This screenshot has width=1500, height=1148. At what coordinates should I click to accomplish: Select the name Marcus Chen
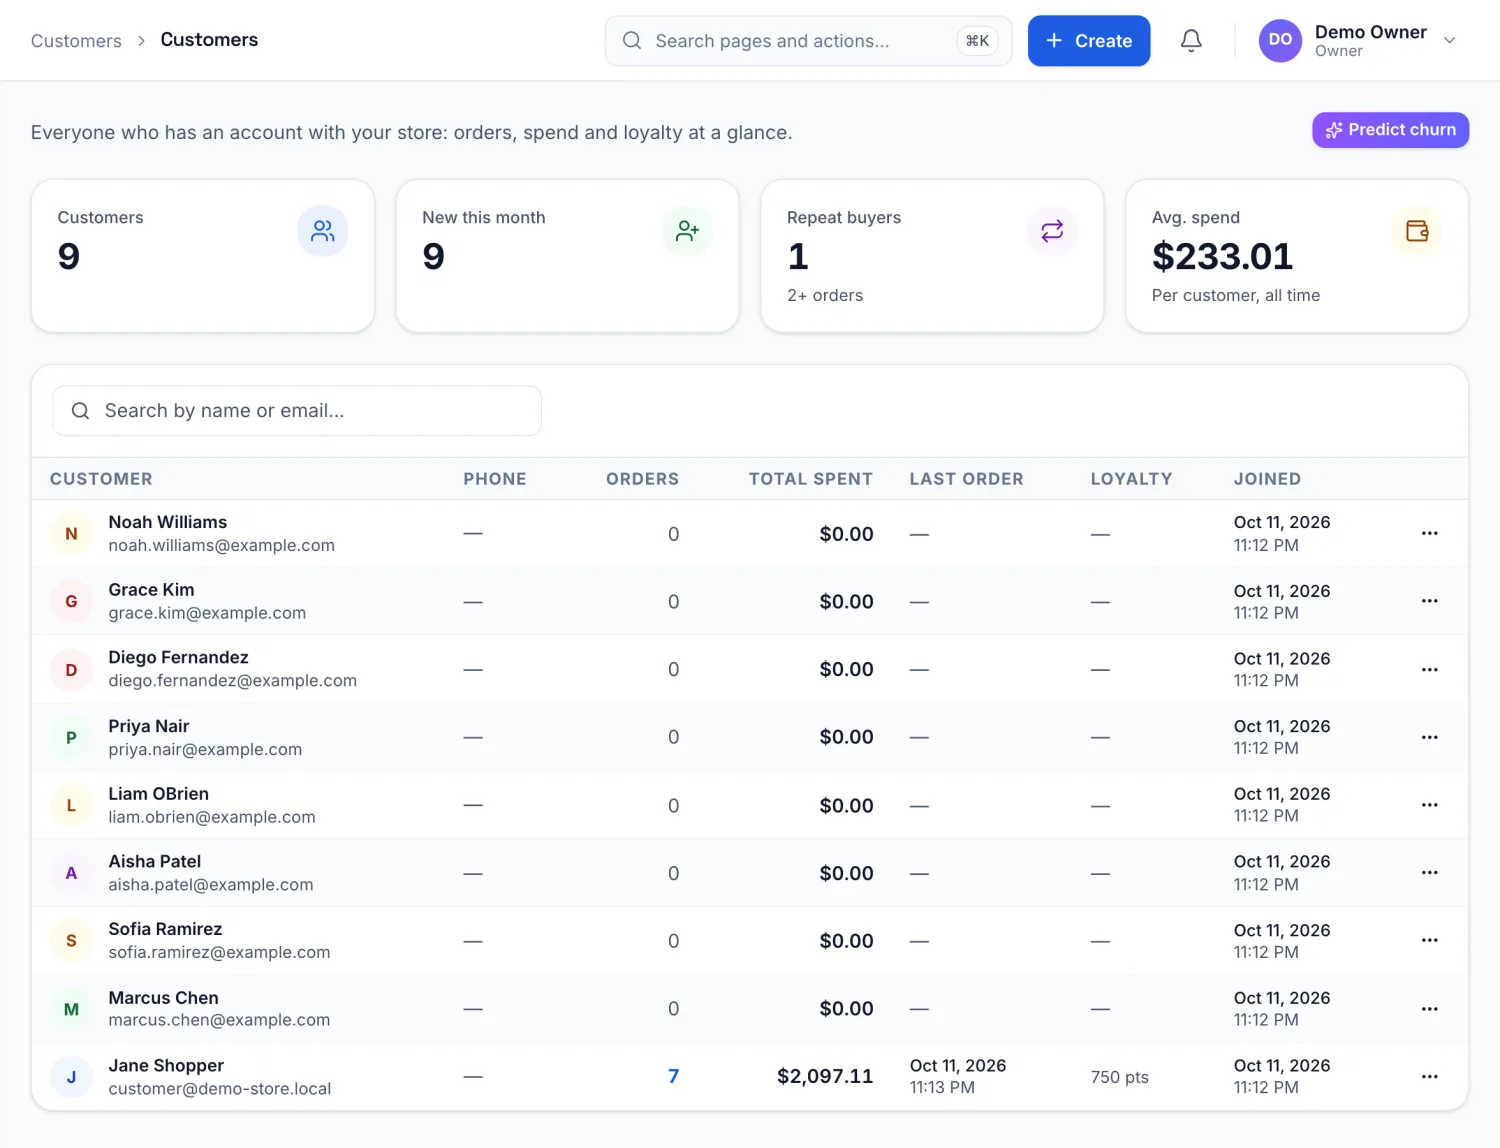point(164,998)
